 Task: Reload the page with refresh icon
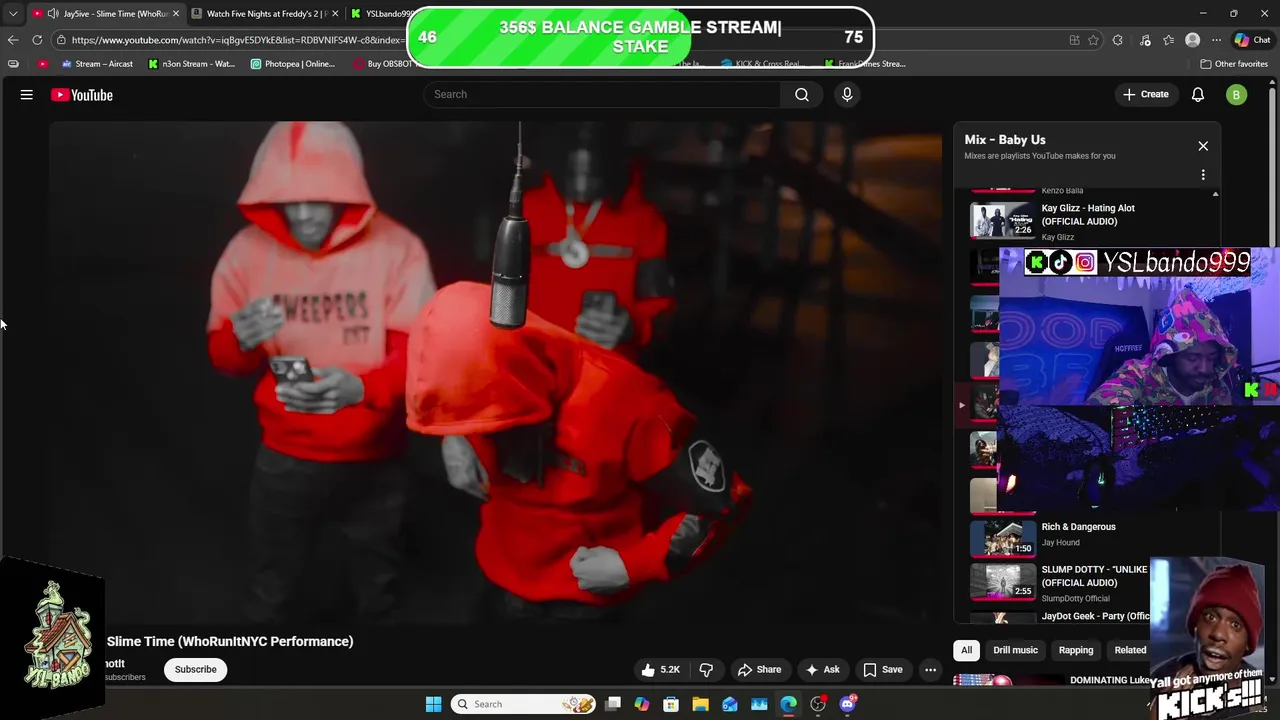[x=37, y=40]
